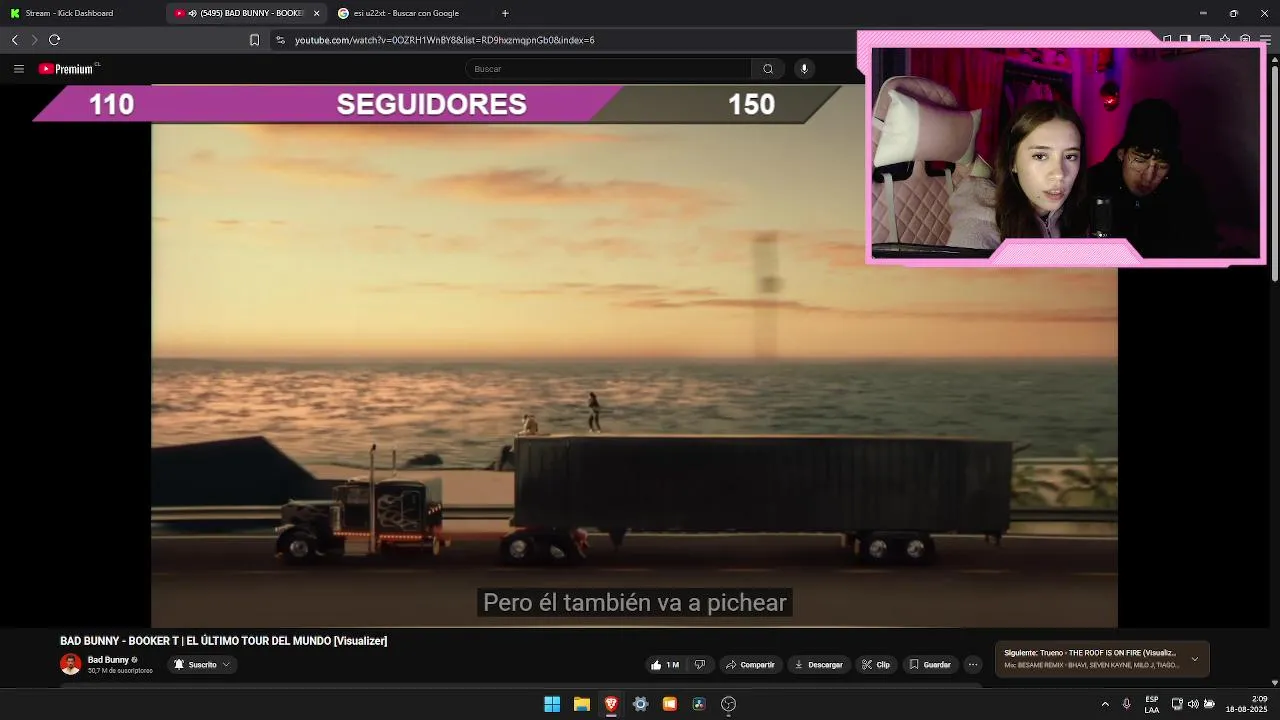Toggle the Suscrito subscription button
The height and width of the screenshot is (720, 1280).
click(x=201, y=665)
